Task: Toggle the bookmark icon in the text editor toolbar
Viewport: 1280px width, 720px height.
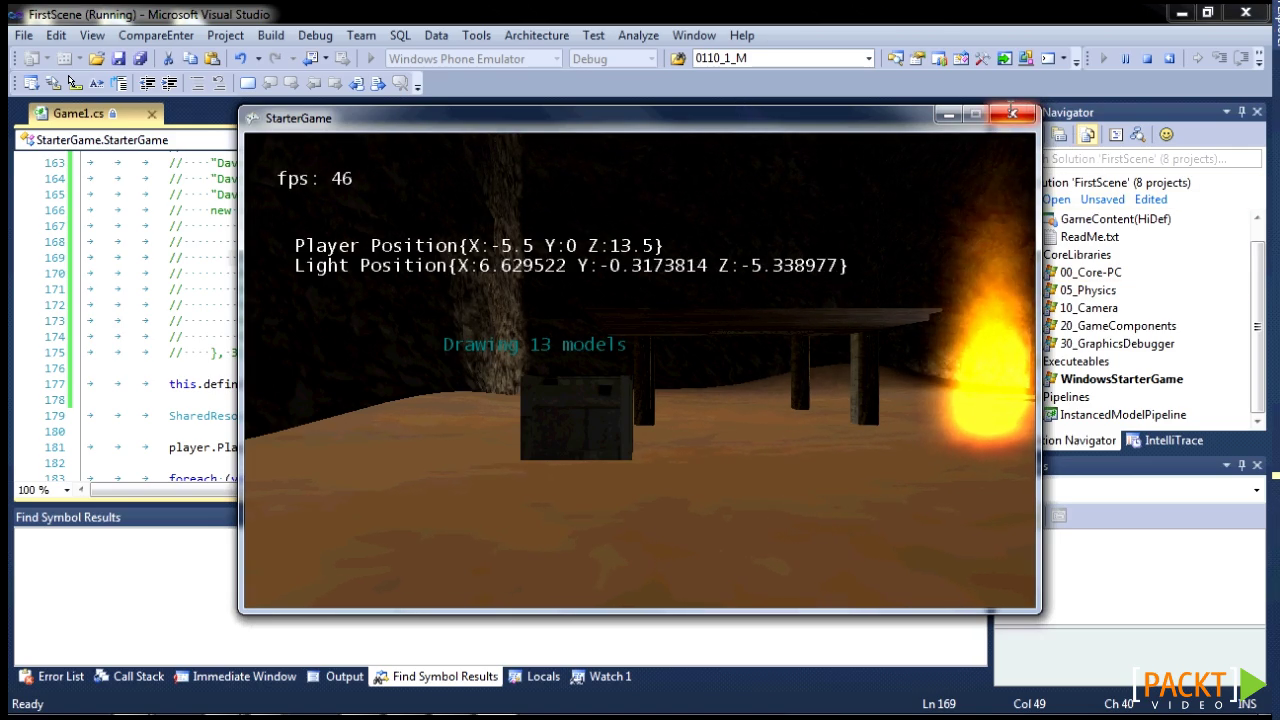Action: (x=248, y=84)
